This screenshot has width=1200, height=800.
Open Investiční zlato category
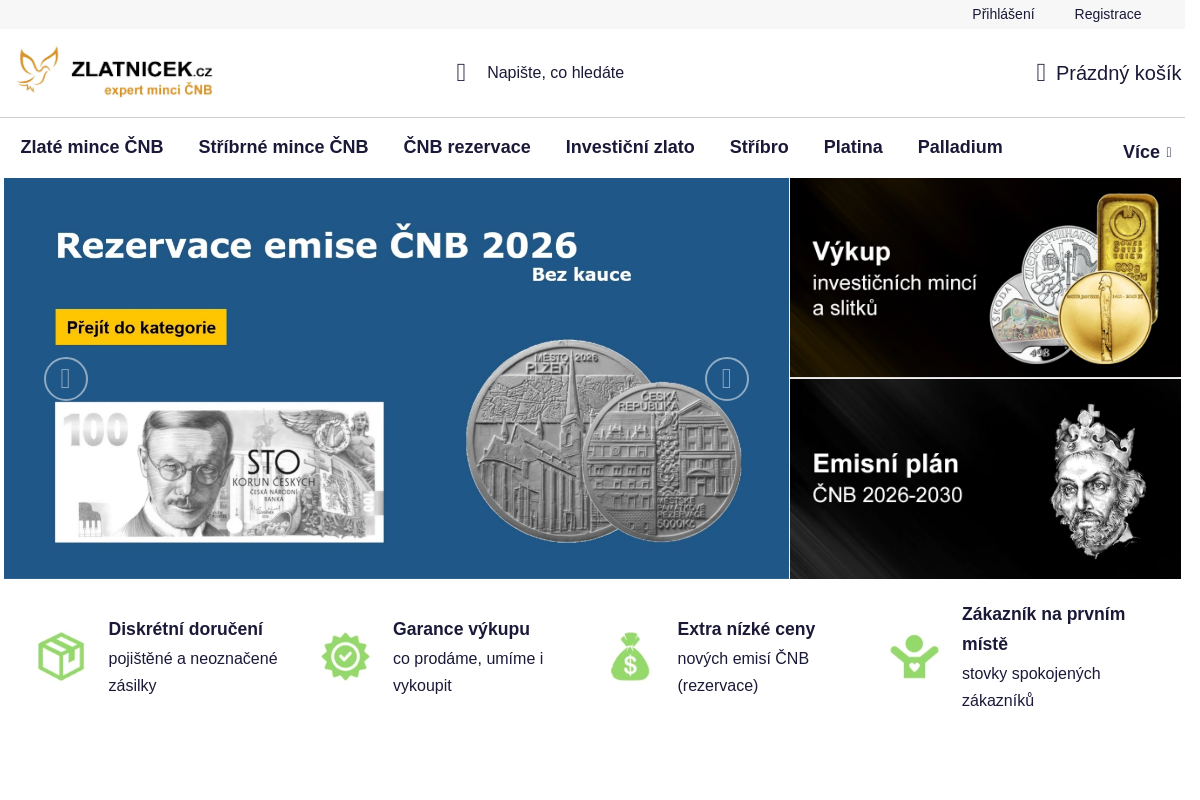pos(630,147)
